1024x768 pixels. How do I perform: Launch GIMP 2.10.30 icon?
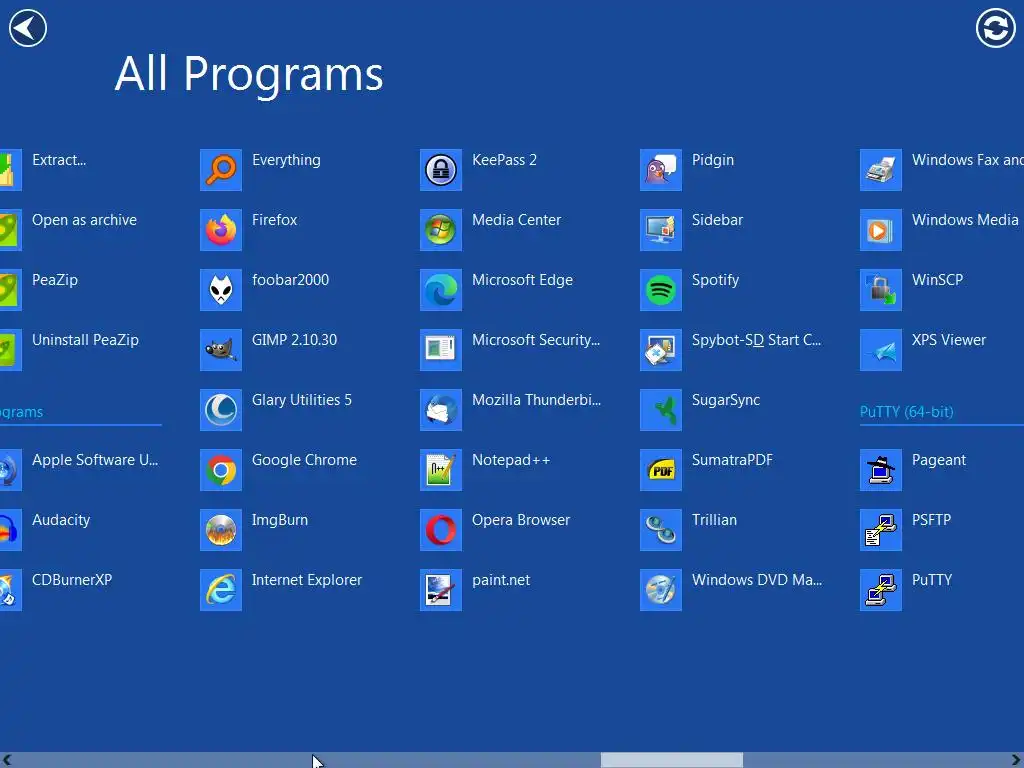(221, 350)
